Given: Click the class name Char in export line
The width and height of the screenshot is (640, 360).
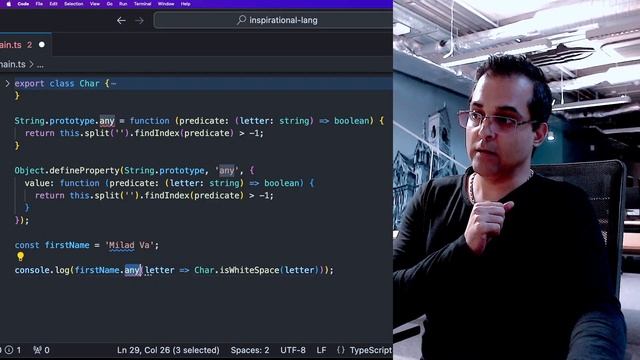Looking at the screenshot, I should click(89, 84).
